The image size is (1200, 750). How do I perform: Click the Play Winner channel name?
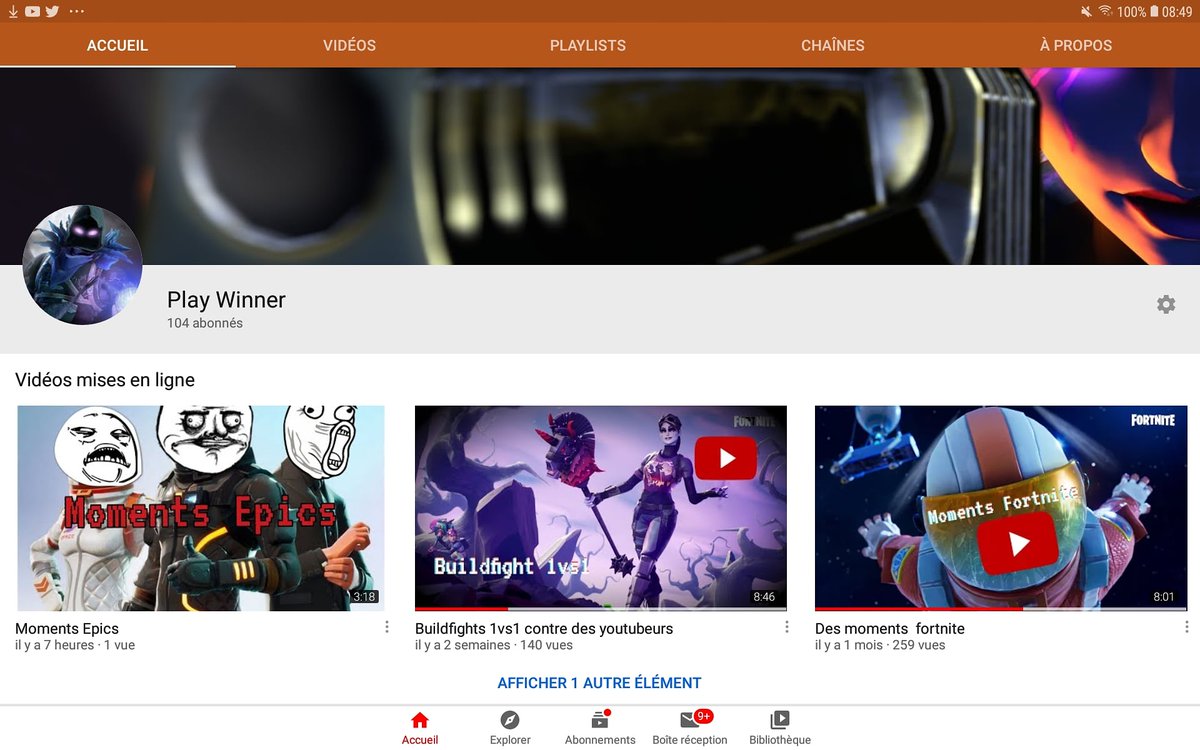(226, 300)
